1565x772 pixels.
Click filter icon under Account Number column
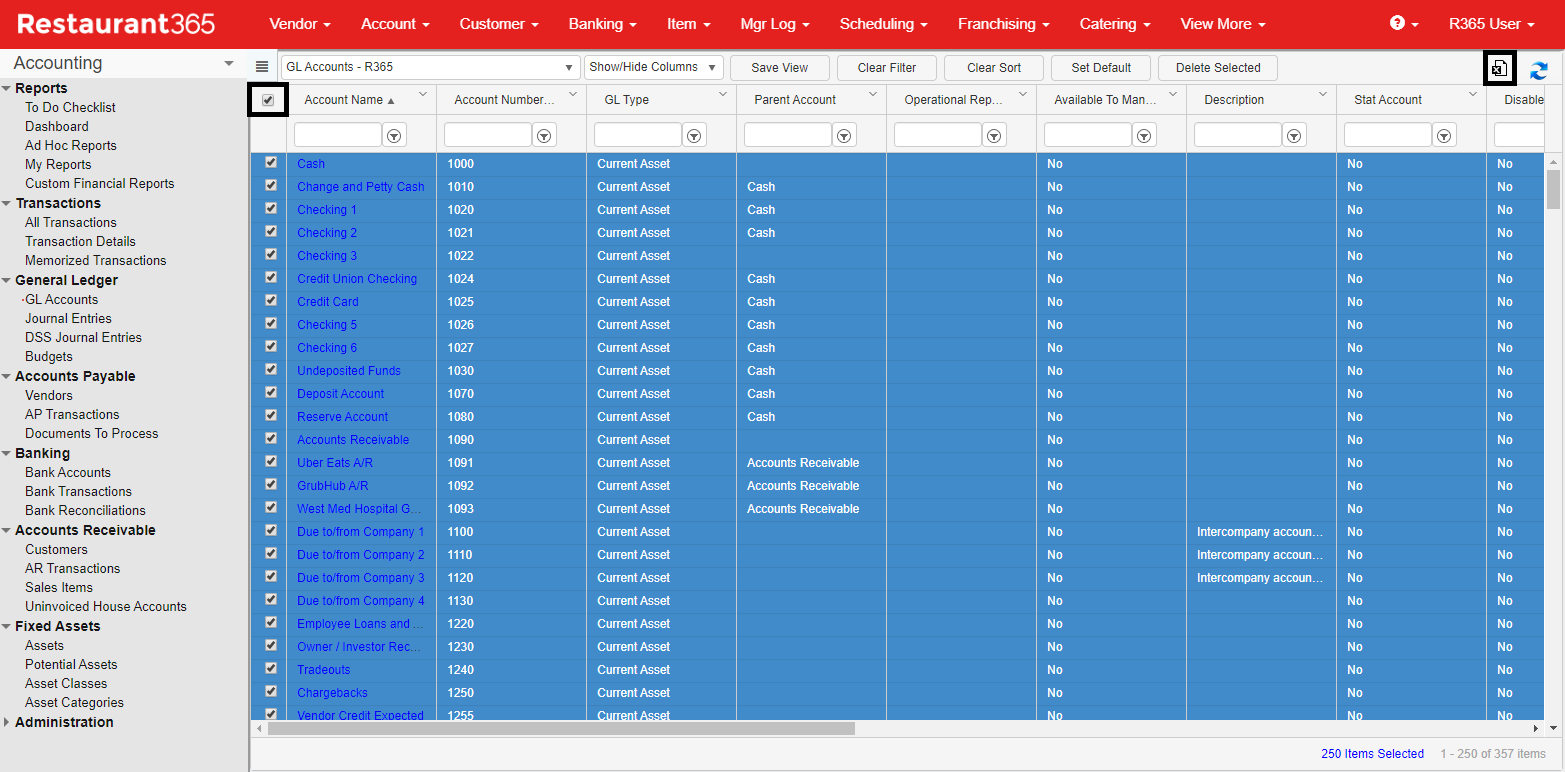(x=545, y=136)
